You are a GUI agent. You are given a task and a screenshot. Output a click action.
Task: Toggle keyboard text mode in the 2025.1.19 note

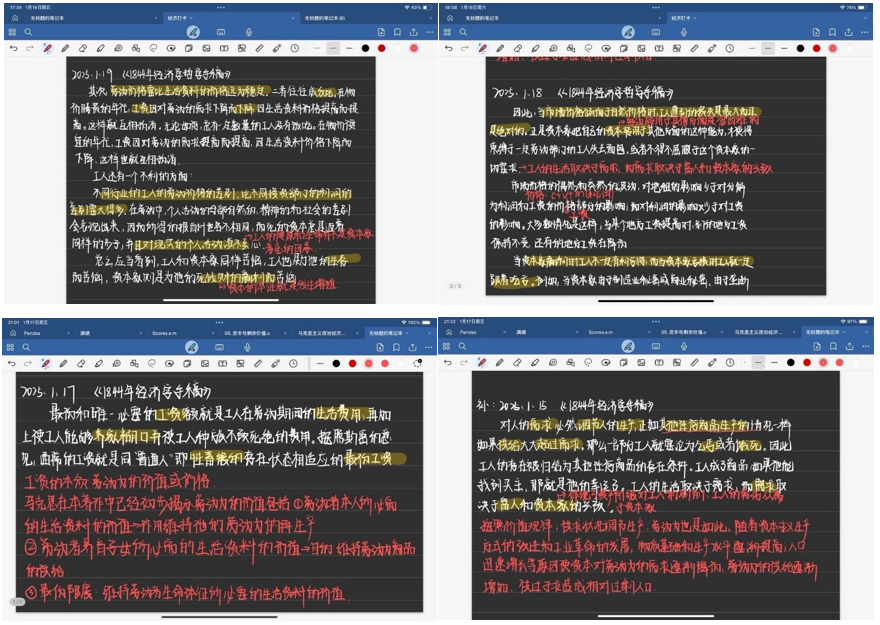click(x=222, y=32)
